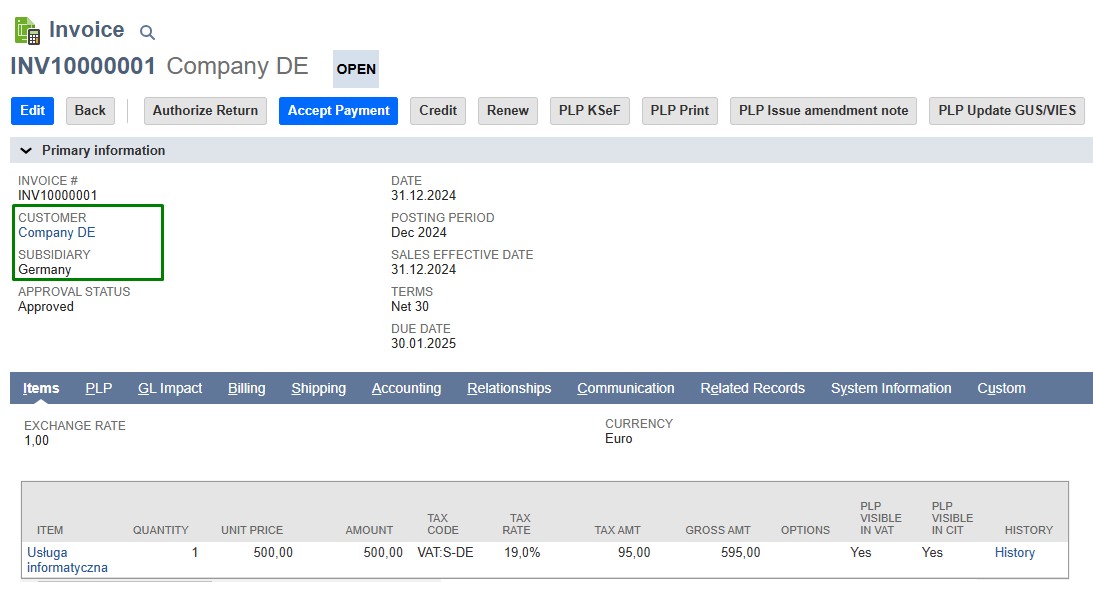This screenshot has height=590, width=1093.
Task: Open the Company DE customer link
Action: click(x=57, y=233)
